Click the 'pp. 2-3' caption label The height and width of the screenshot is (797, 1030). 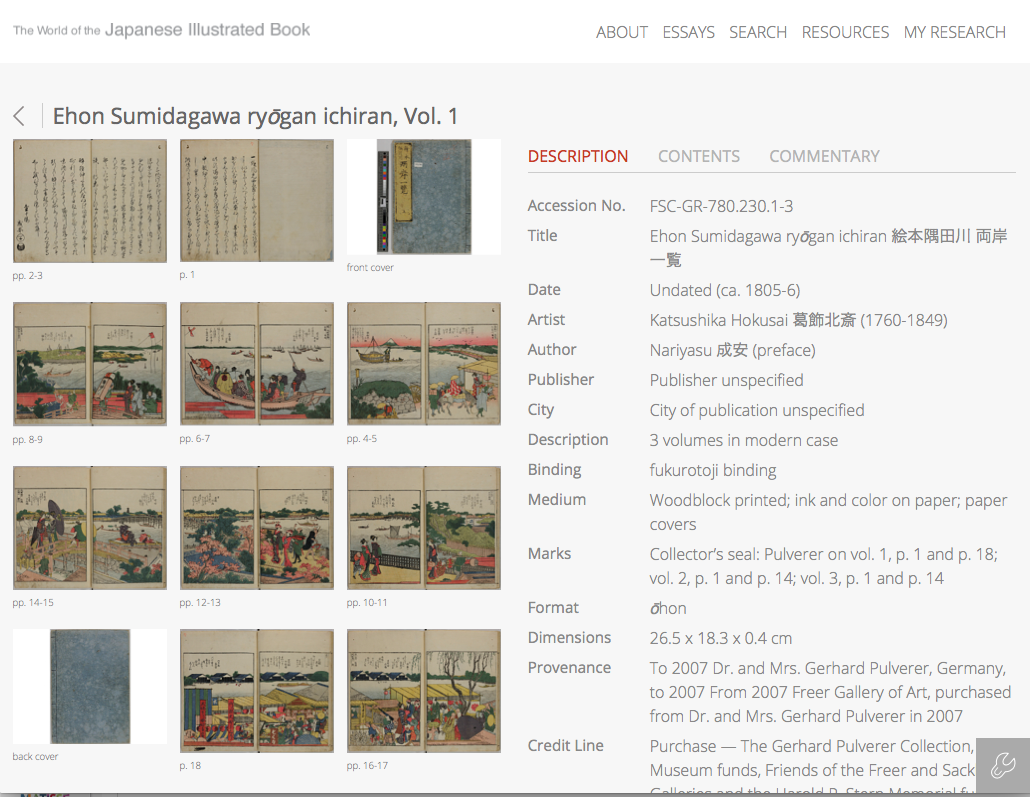click(28, 276)
